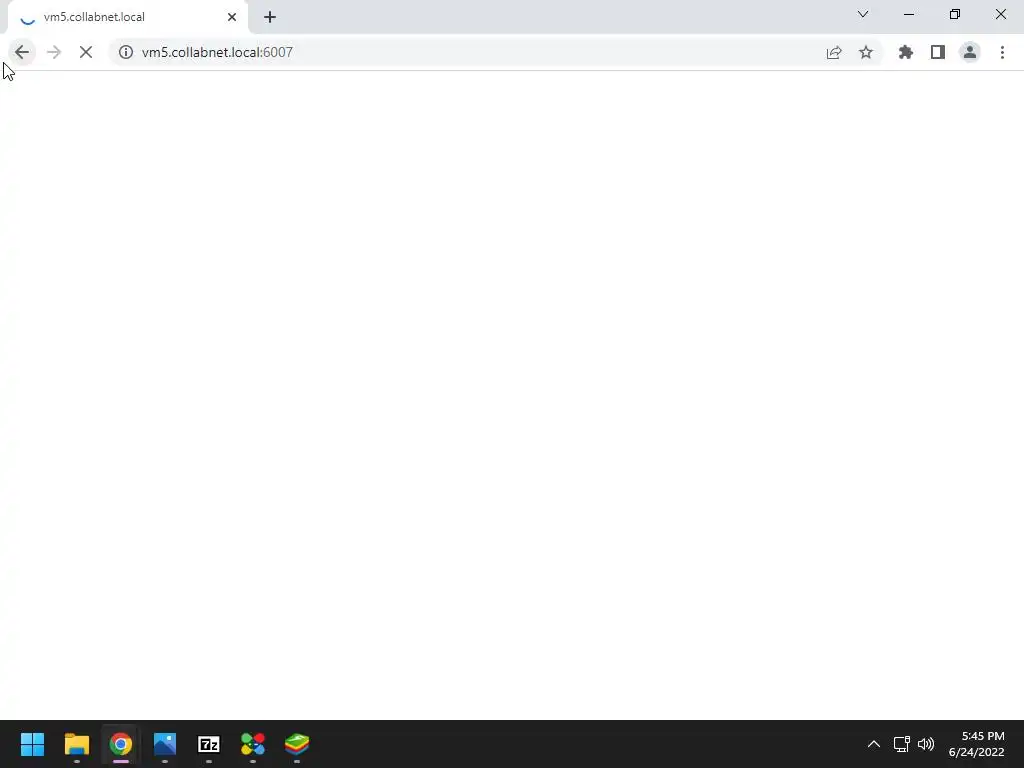Open BlueStacks from the taskbar

[297, 744]
